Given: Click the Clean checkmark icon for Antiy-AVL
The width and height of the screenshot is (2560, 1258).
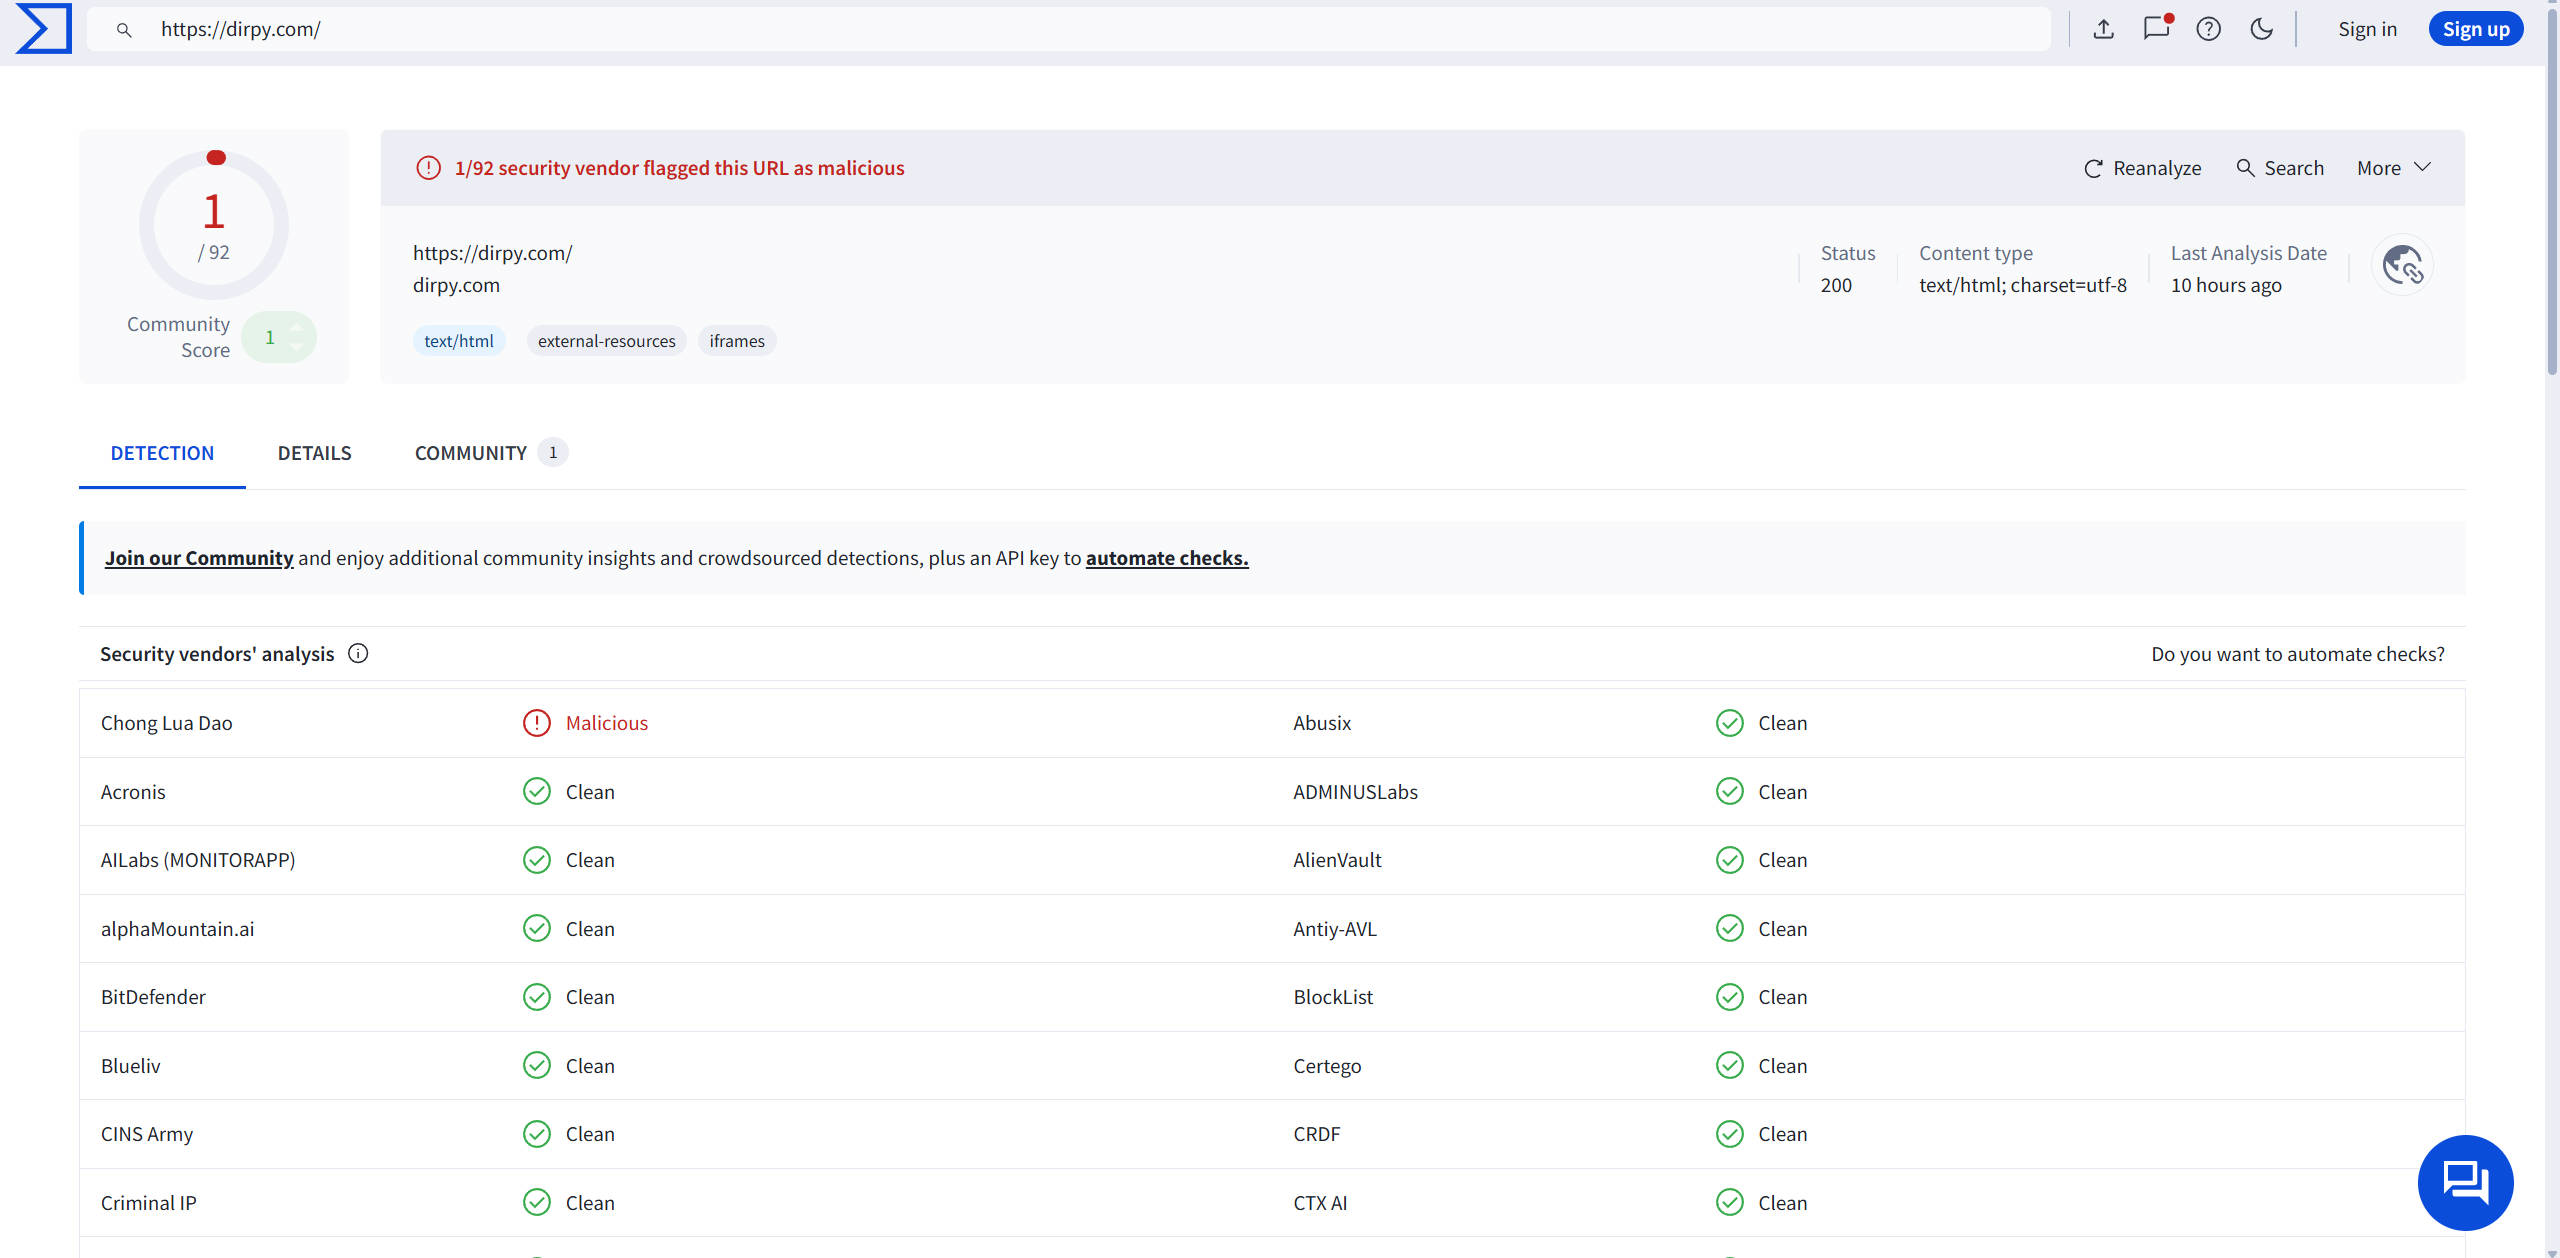Looking at the screenshot, I should [1730, 929].
